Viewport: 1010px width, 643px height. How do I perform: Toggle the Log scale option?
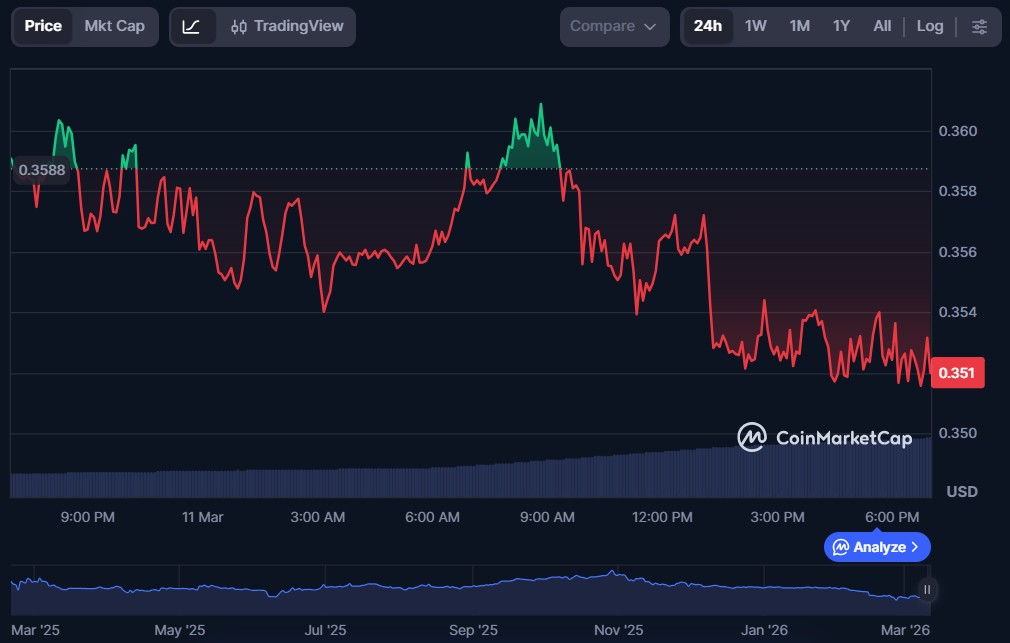click(x=929, y=26)
